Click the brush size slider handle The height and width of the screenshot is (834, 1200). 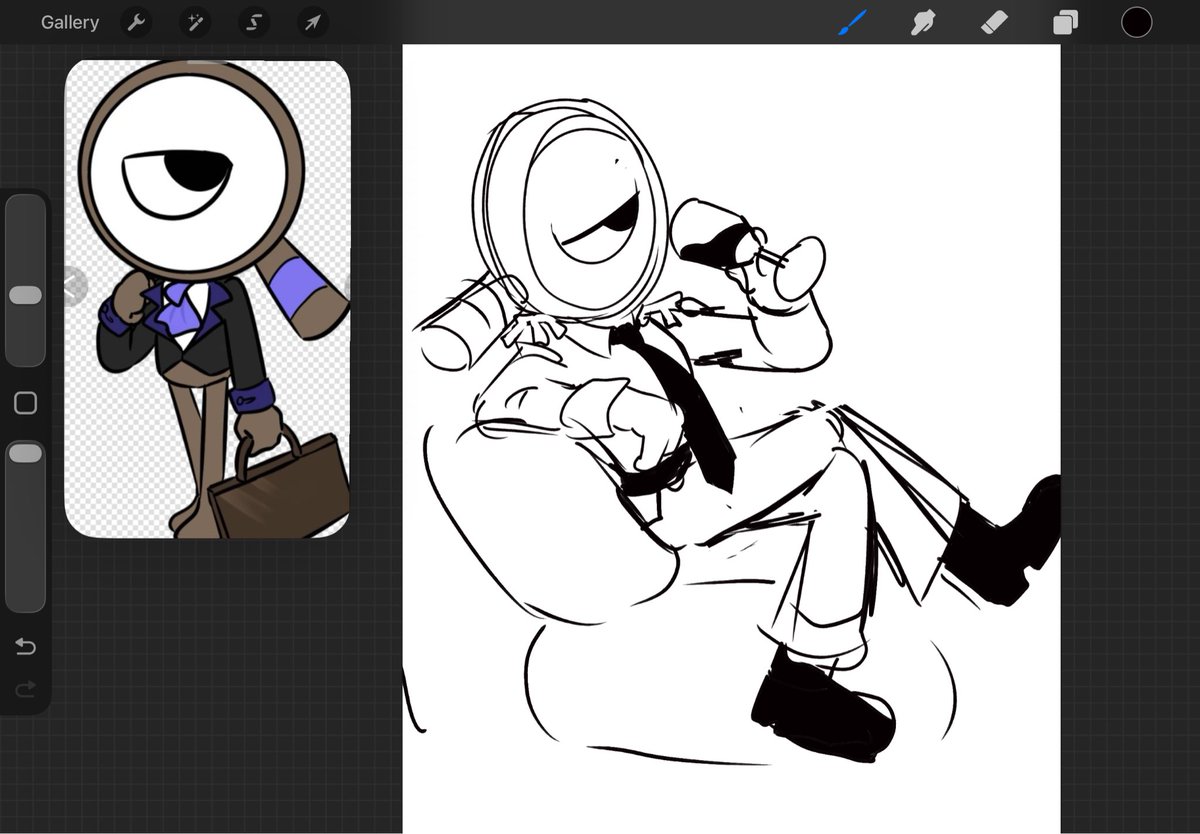click(x=25, y=295)
